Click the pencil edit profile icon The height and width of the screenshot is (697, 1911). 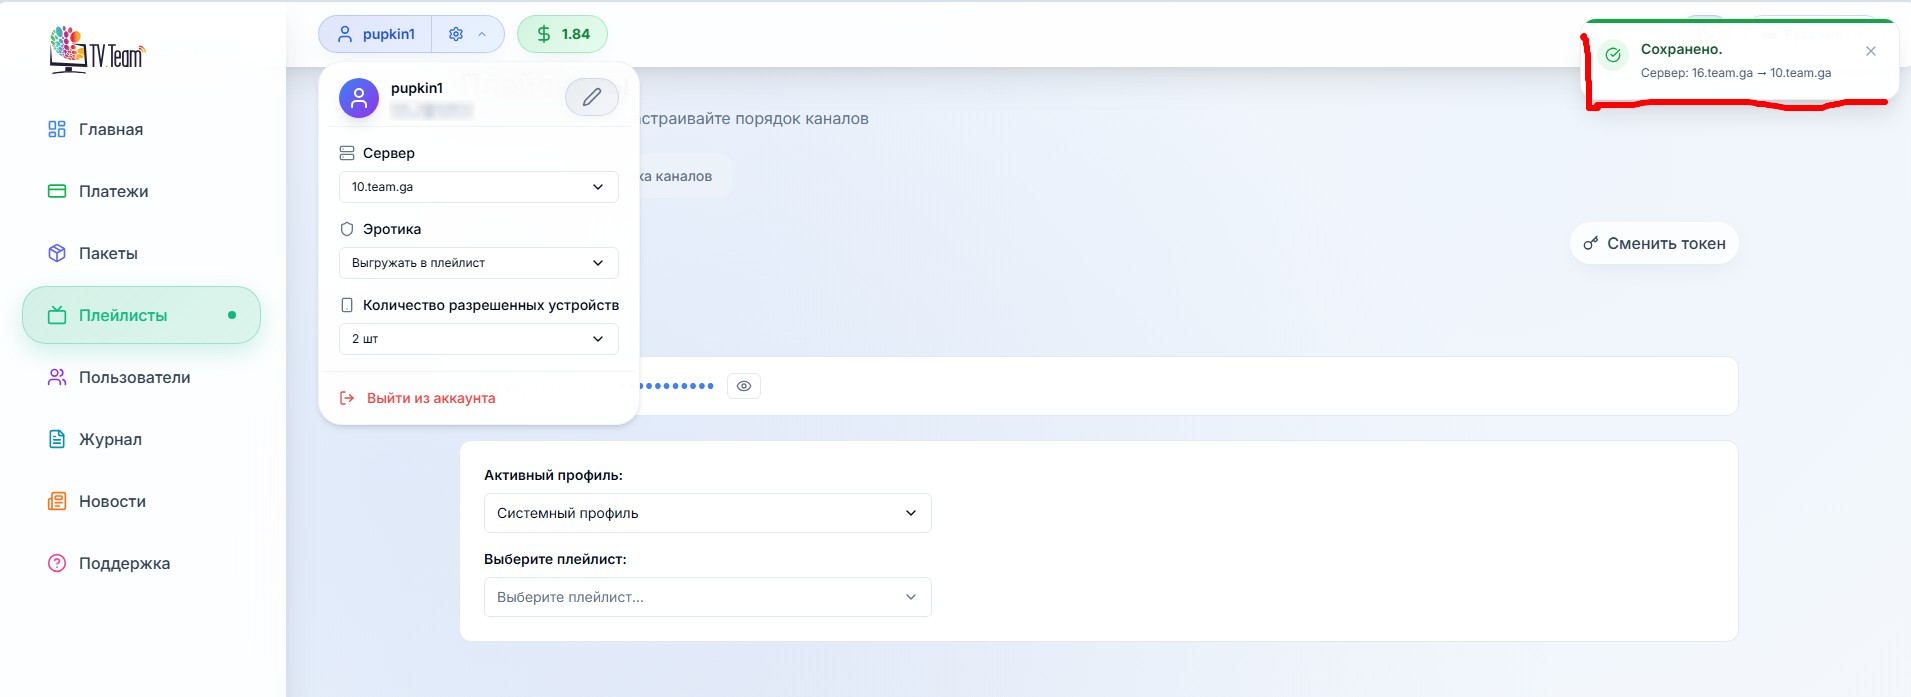pos(591,97)
